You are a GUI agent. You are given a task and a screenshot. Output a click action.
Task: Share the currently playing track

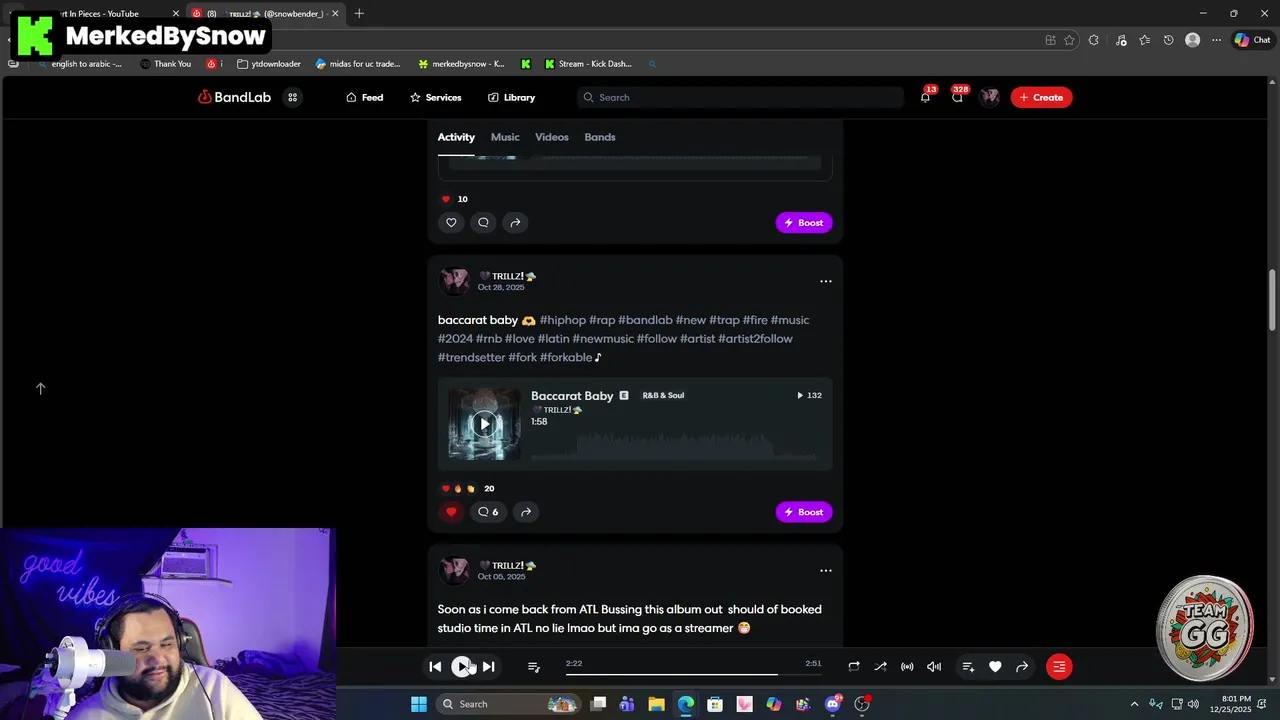click(1022, 667)
